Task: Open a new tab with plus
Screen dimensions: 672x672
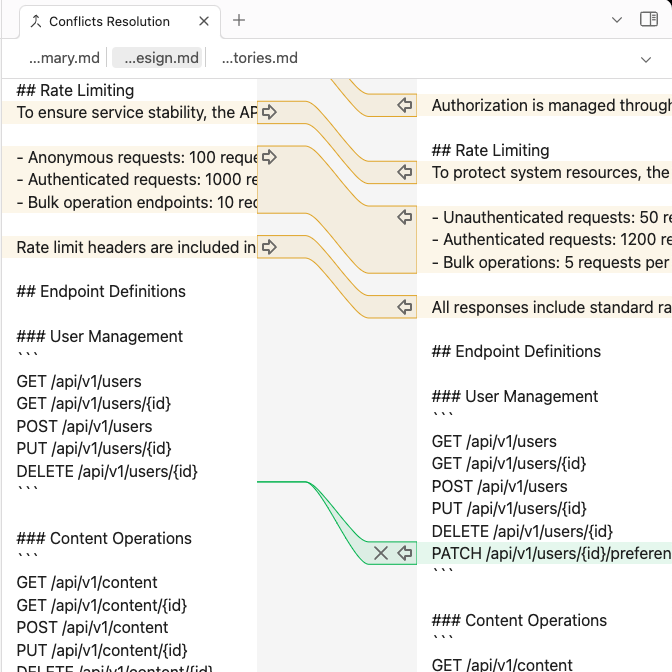Action: 239,20
